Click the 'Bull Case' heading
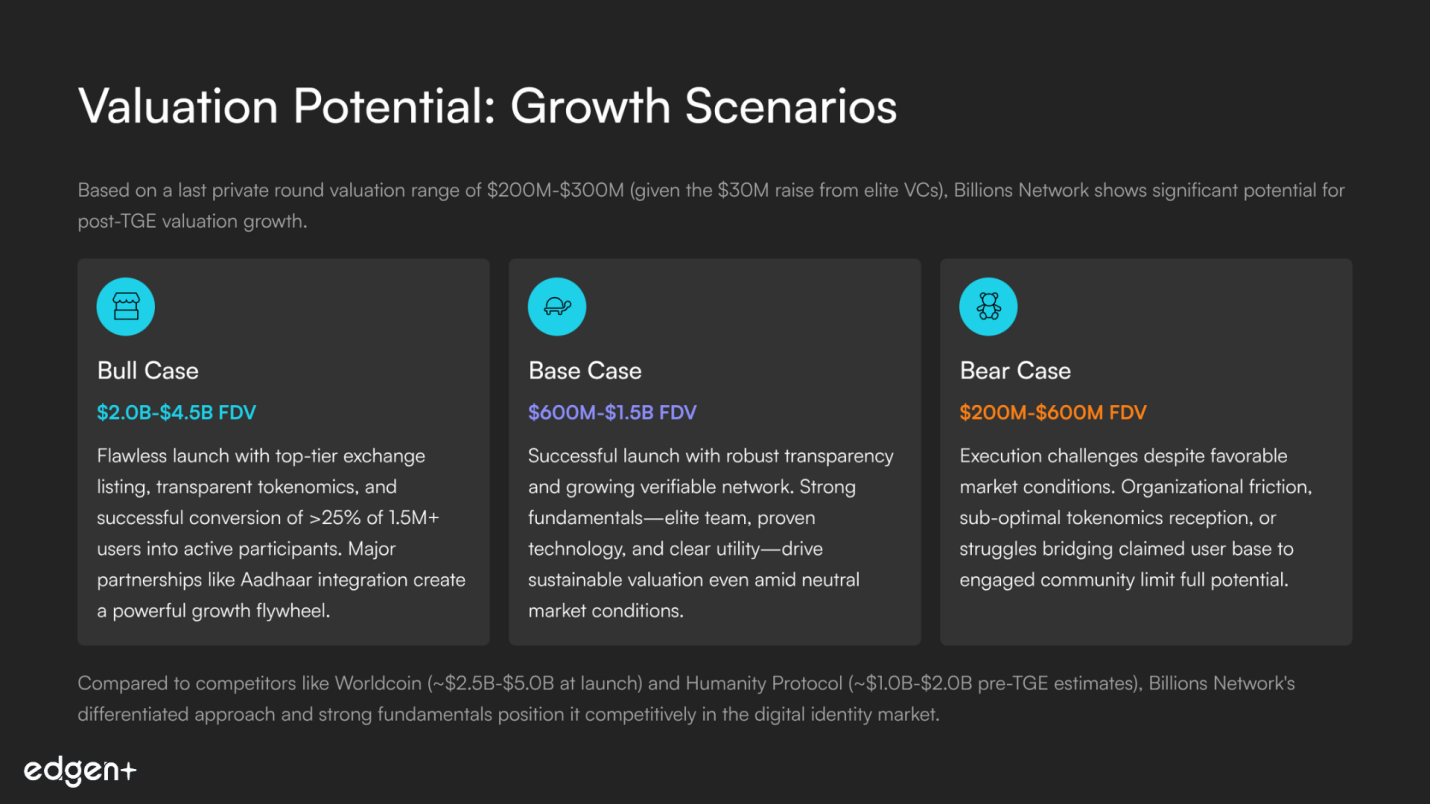The image size is (1430, 804). (148, 371)
